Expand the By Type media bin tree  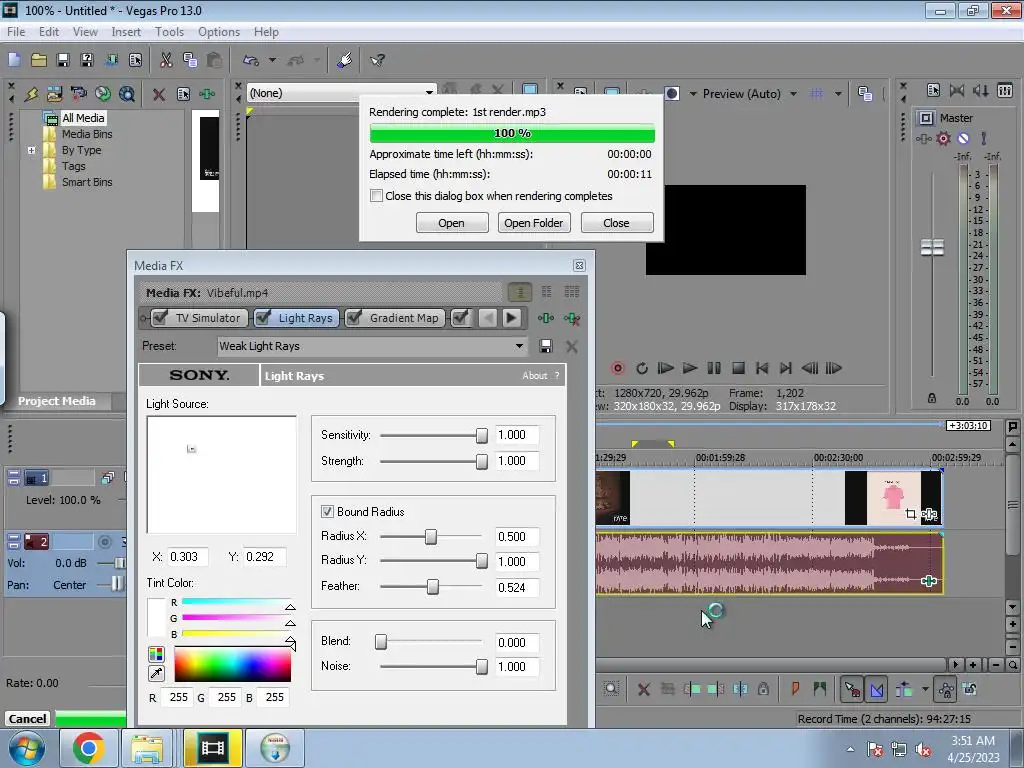pos(31,150)
